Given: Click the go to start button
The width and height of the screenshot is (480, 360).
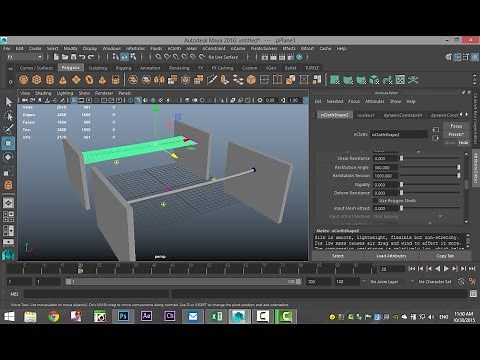Looking at the screenshot, I should (x=412, y=268).
